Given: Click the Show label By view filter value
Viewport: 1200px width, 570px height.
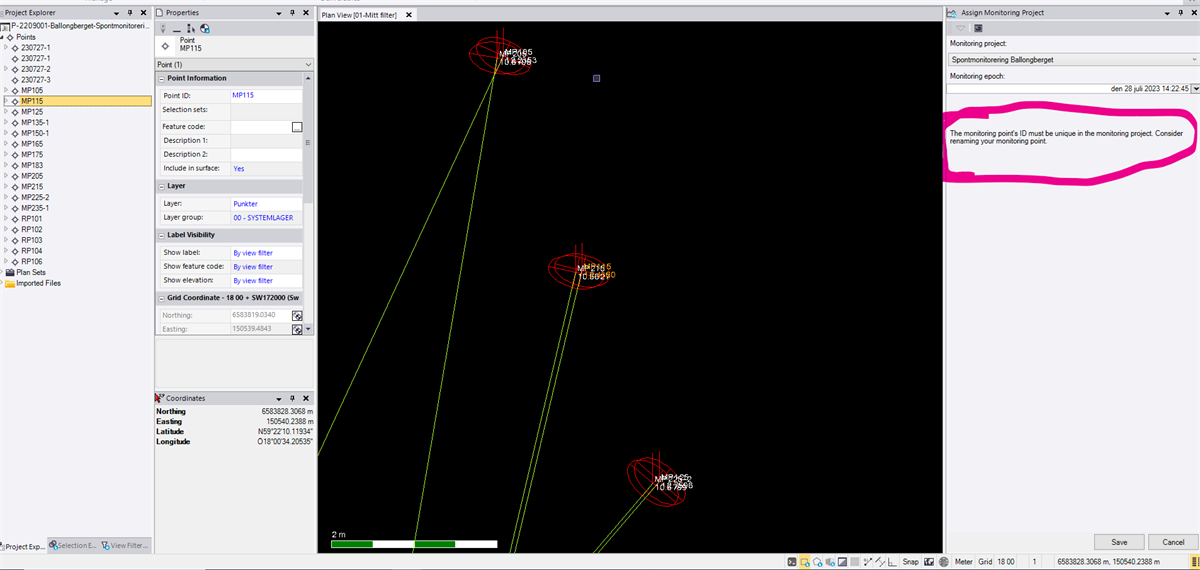Looking at the screenshot, I should [x=253, y=253].
